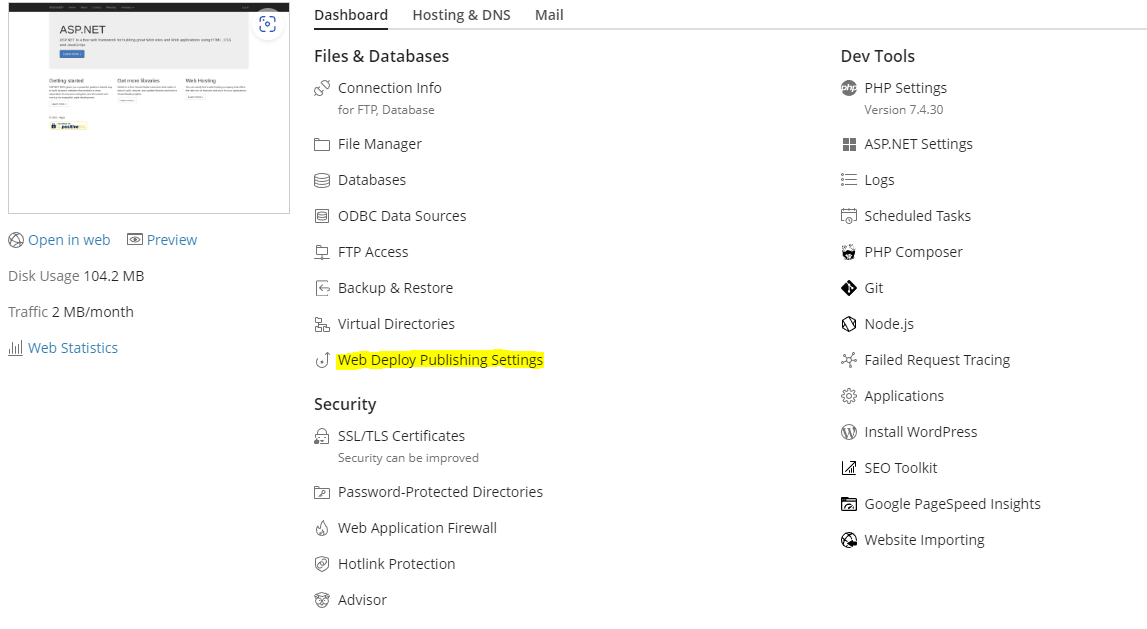Open ODBC Data Sources
The image size is (1147, 629).
pos(402,216)
